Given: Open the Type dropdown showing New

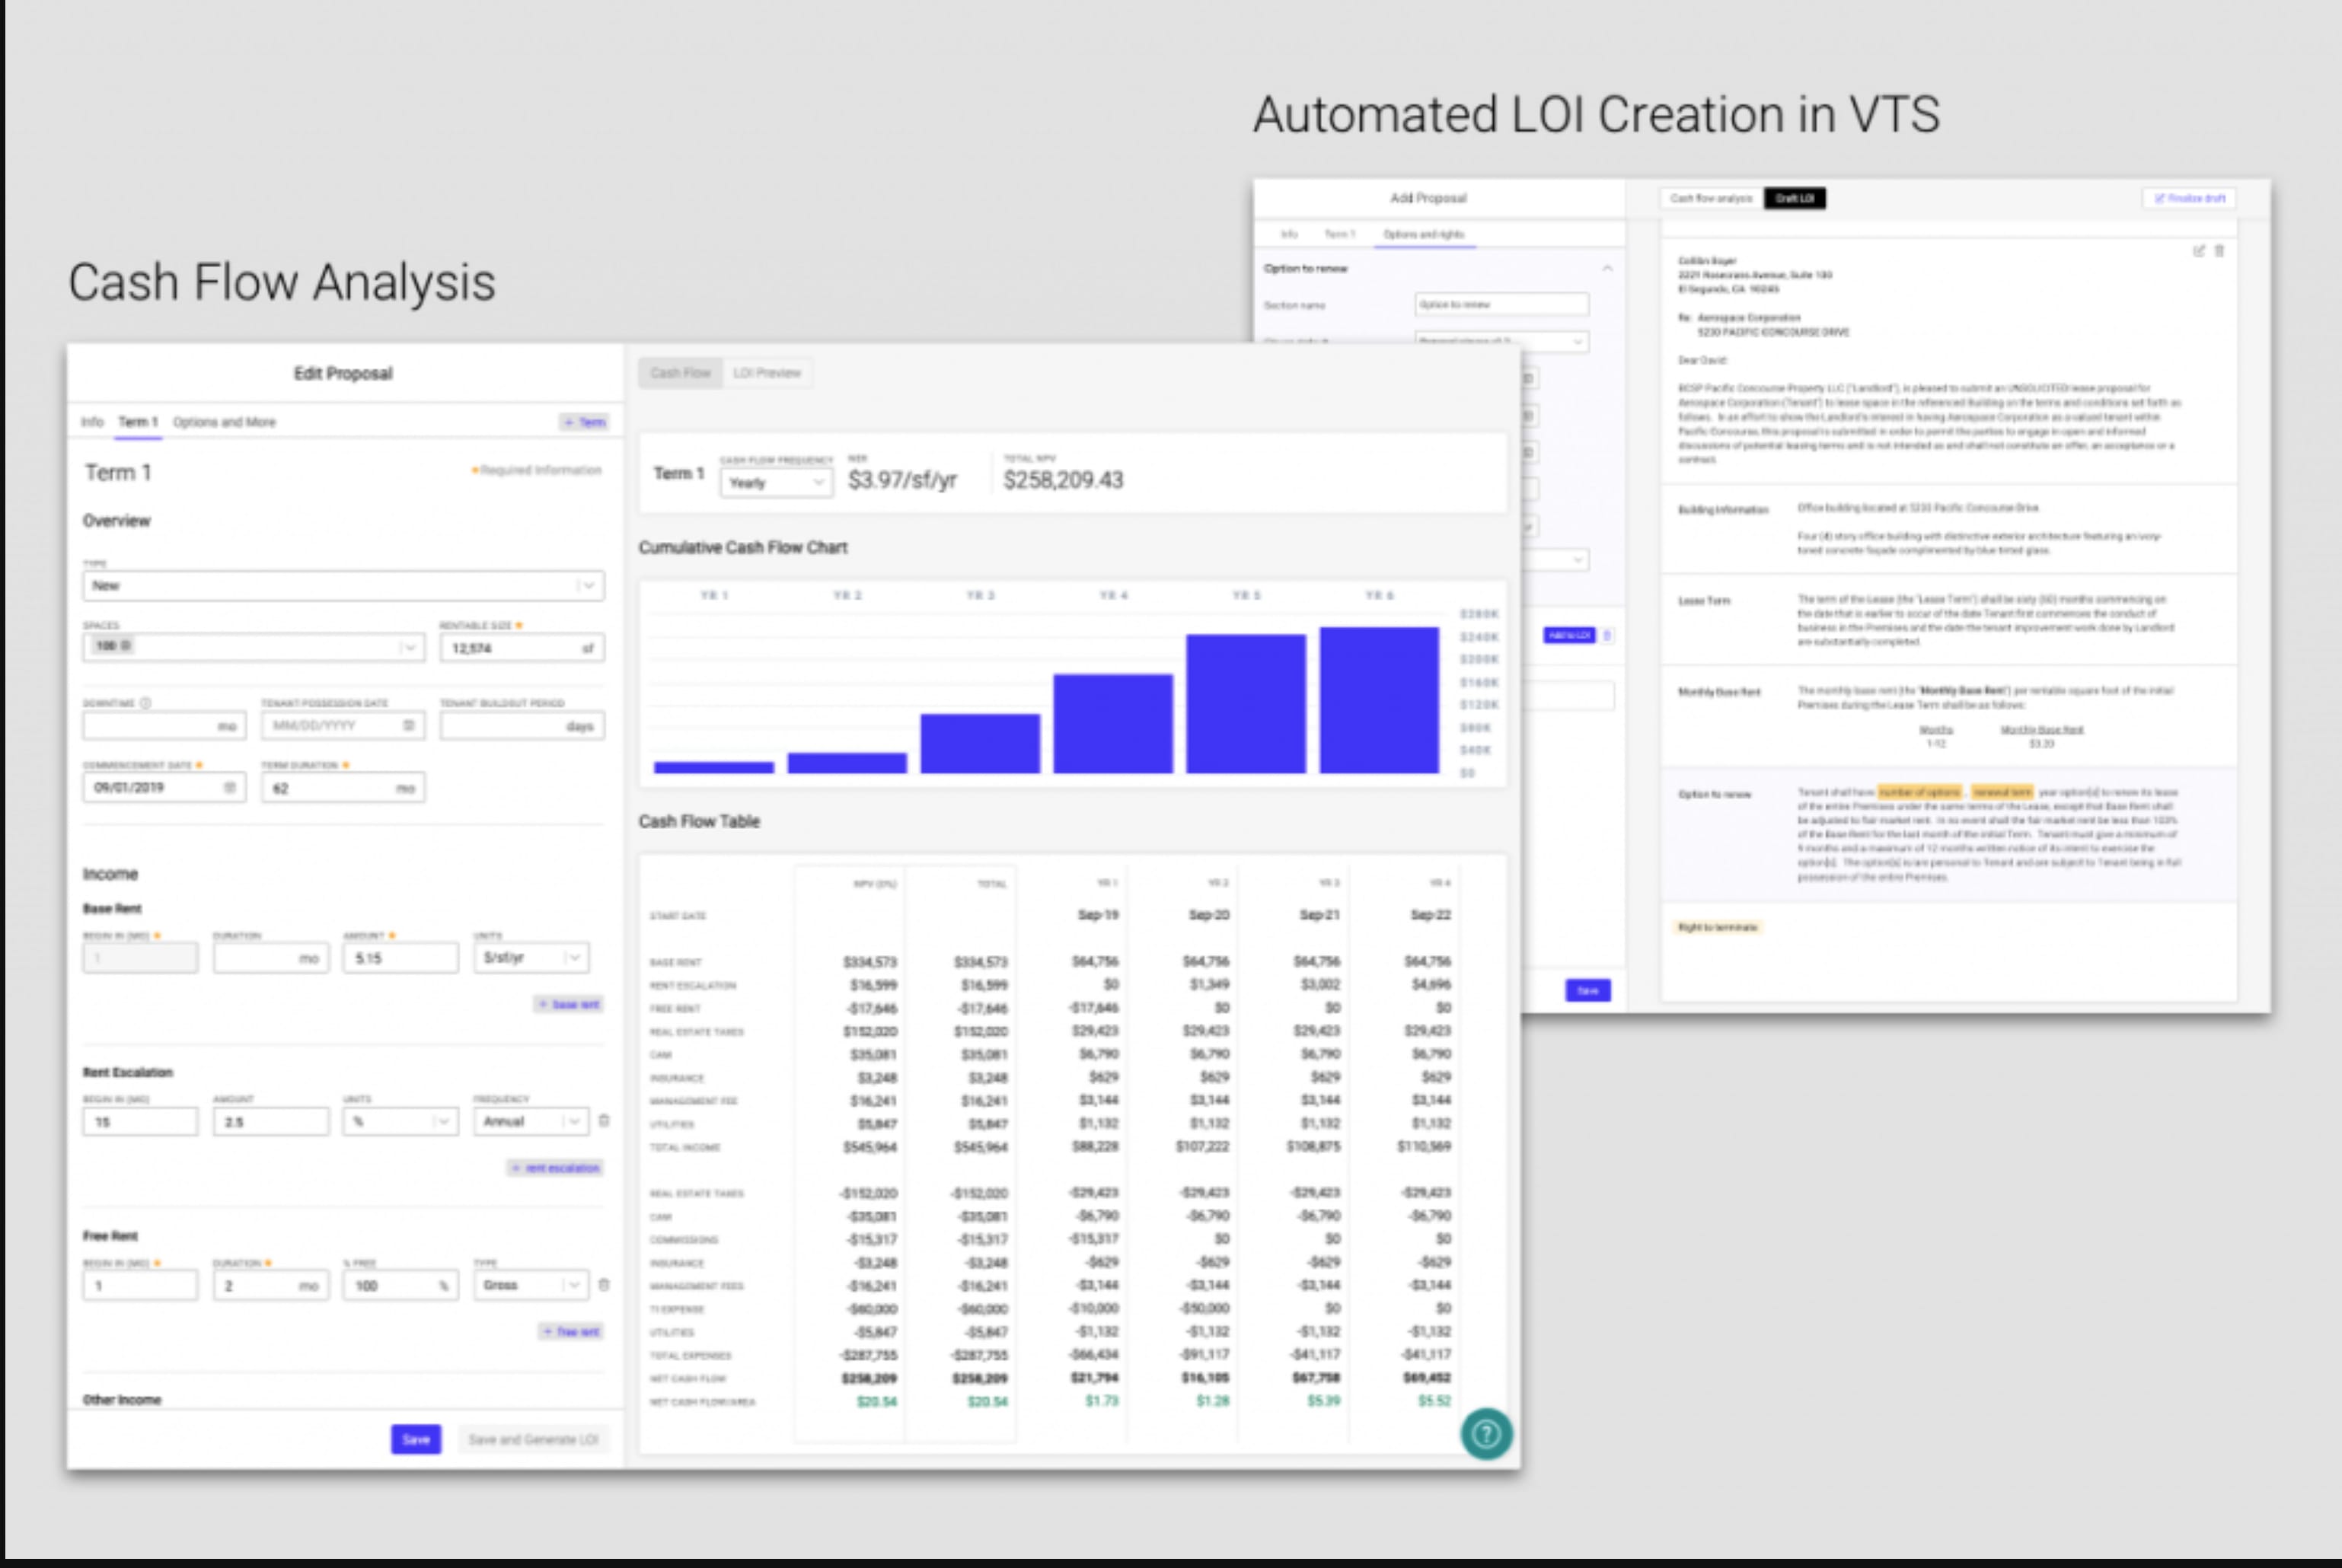Looking at the screenshot, I should (343, 585).
